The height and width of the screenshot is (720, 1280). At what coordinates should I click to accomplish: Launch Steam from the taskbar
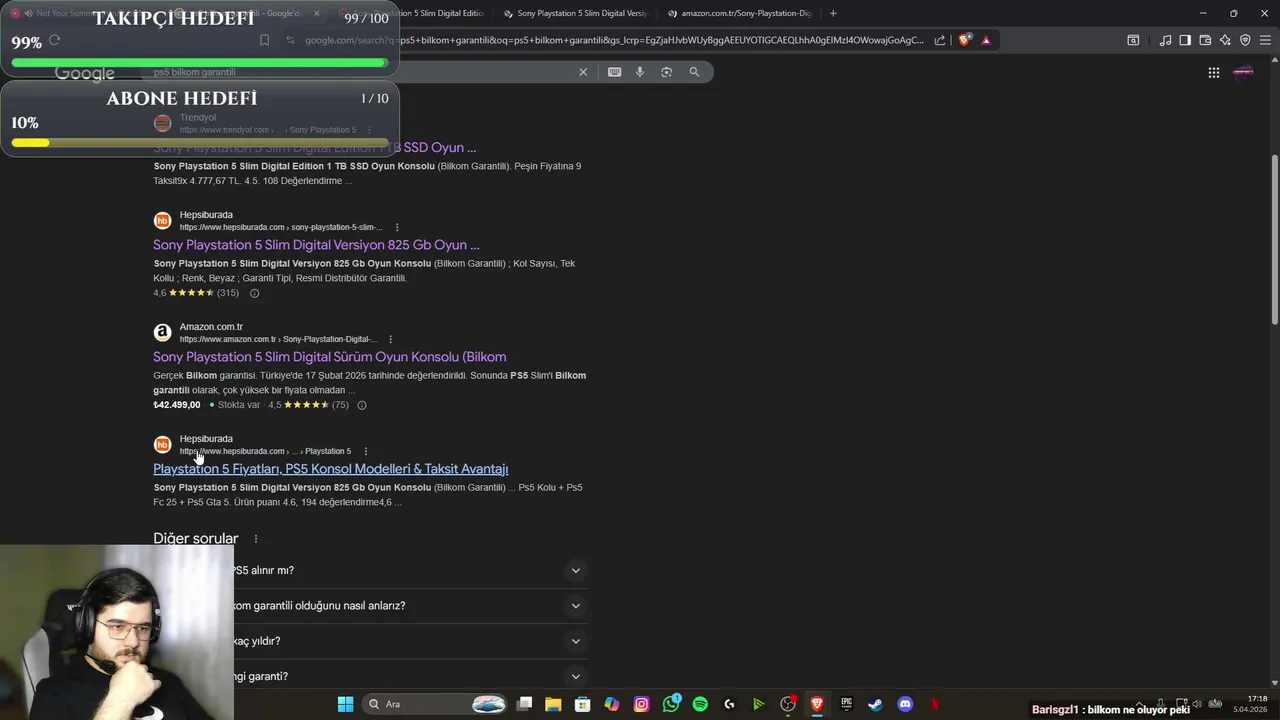point(875,704)
